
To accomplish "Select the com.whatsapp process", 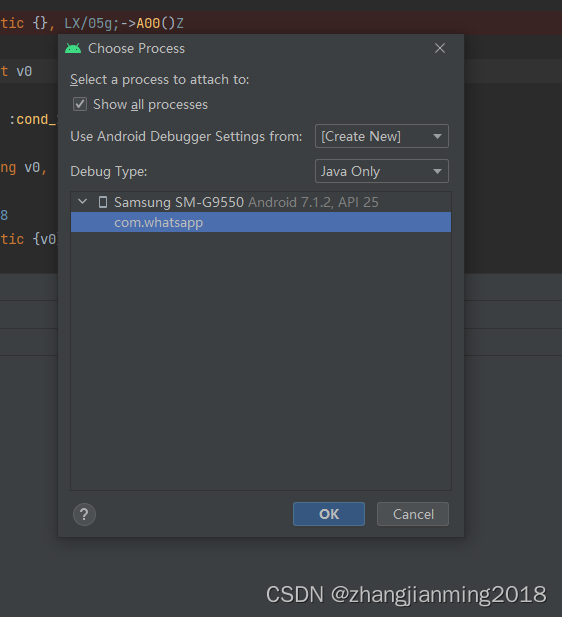I will point(261,222).
